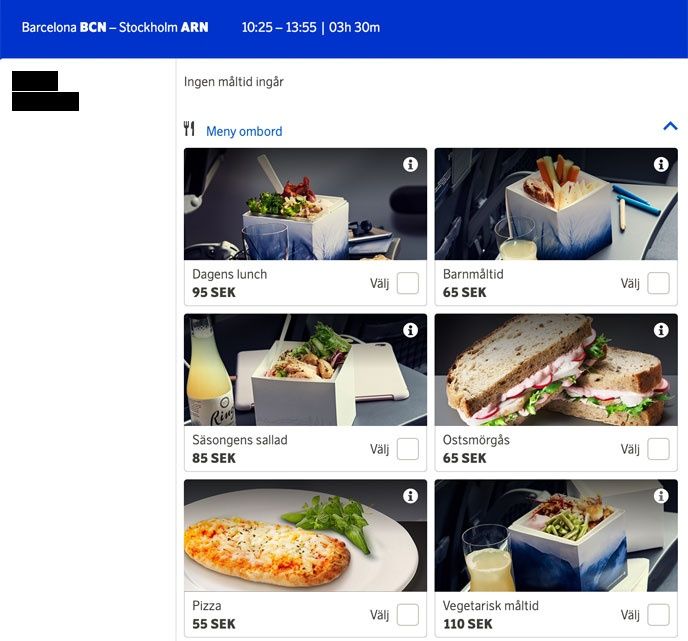Viewport: 688px width, 641px height.
Task: Choose Pizza via its checkbox
Action: [408, 615]
